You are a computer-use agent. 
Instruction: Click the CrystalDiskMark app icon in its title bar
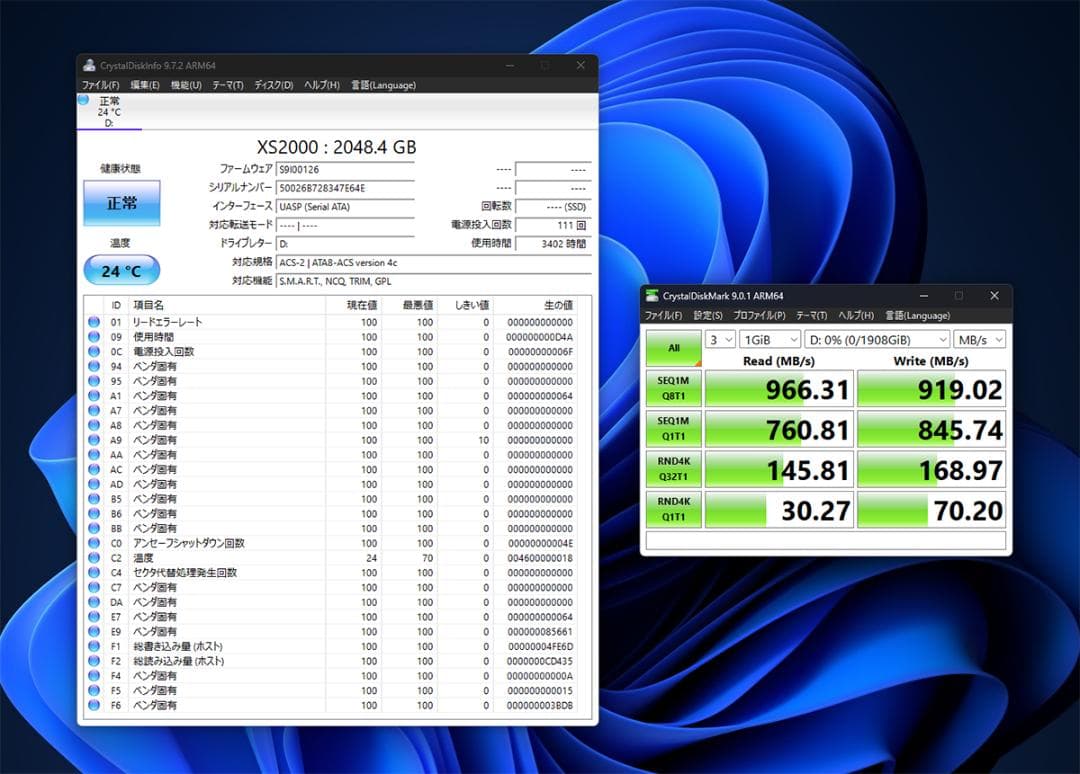[651, 296]
